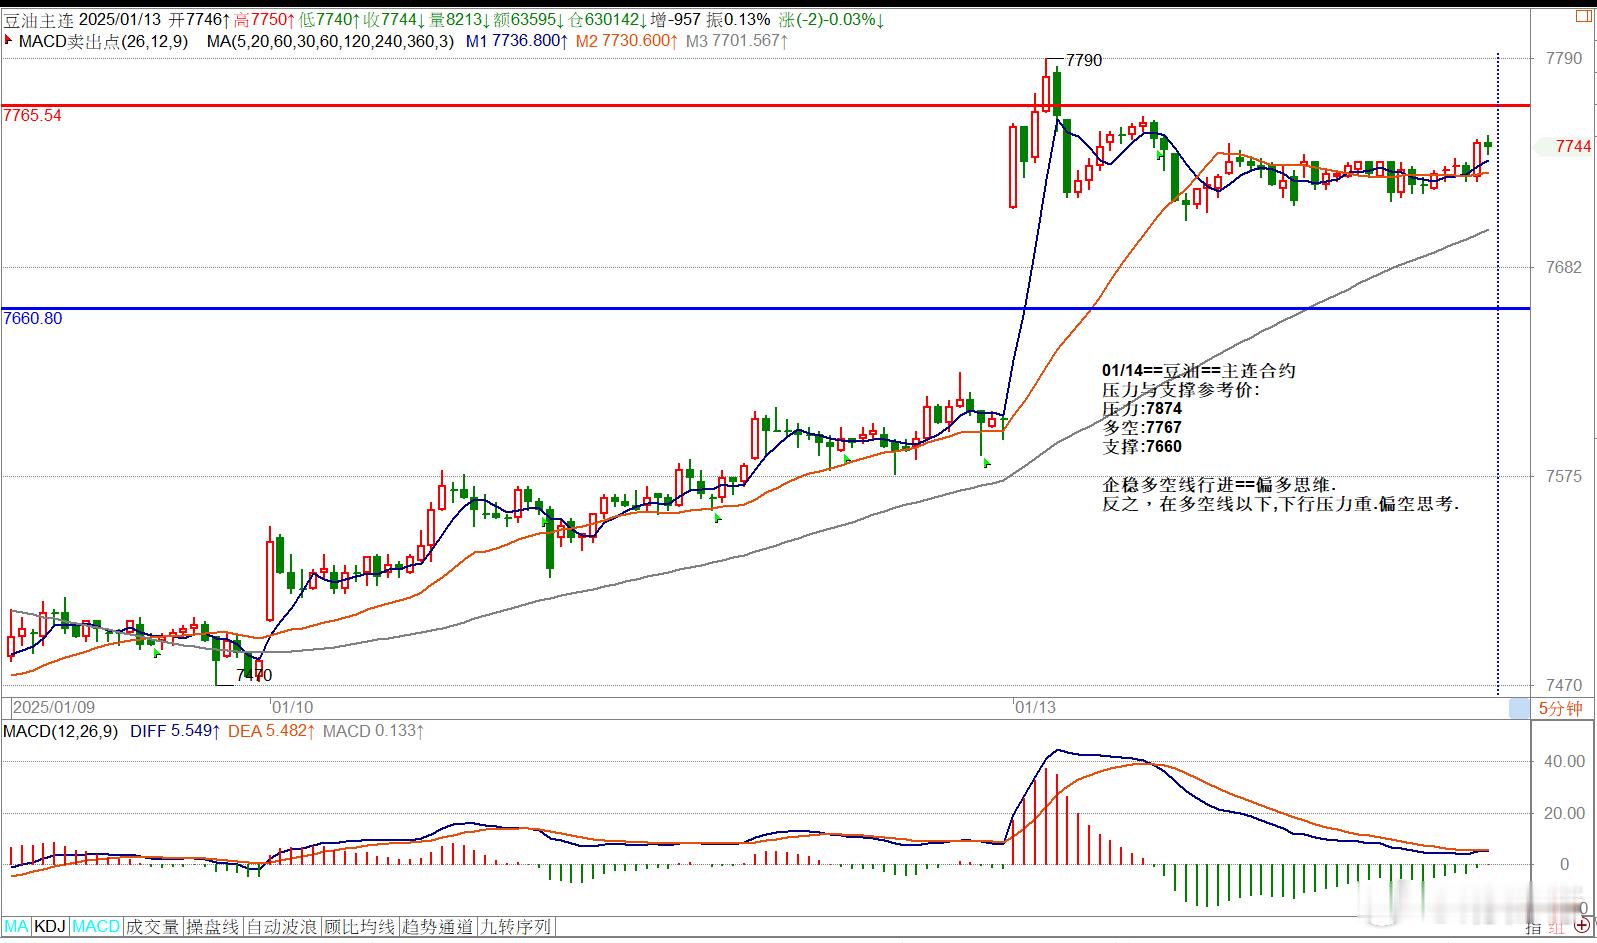The image size is (1597, 943).
Task: Click the DEA 5.482 value
Action: 272,731
